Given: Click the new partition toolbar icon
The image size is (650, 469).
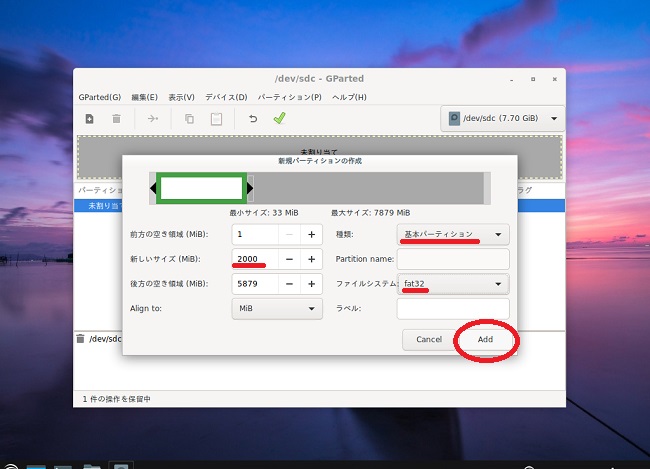Looking at the screenshot, I should pos(89,119).
